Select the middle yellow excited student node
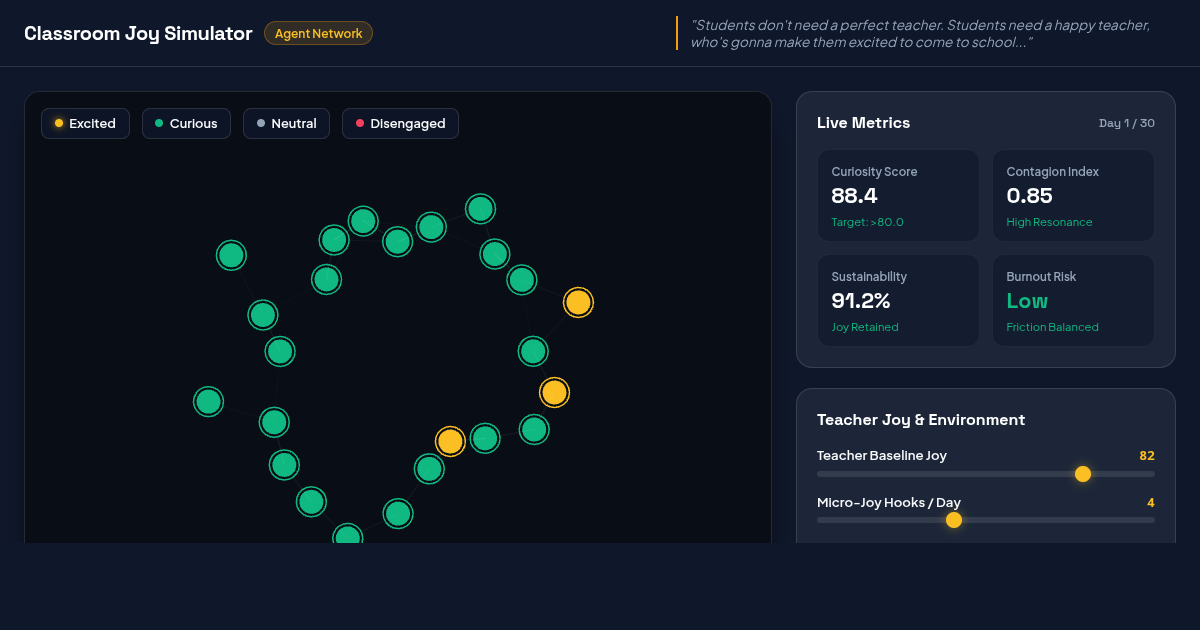The height and width of the screenshot is (630, 1200). tap(554, 392)
